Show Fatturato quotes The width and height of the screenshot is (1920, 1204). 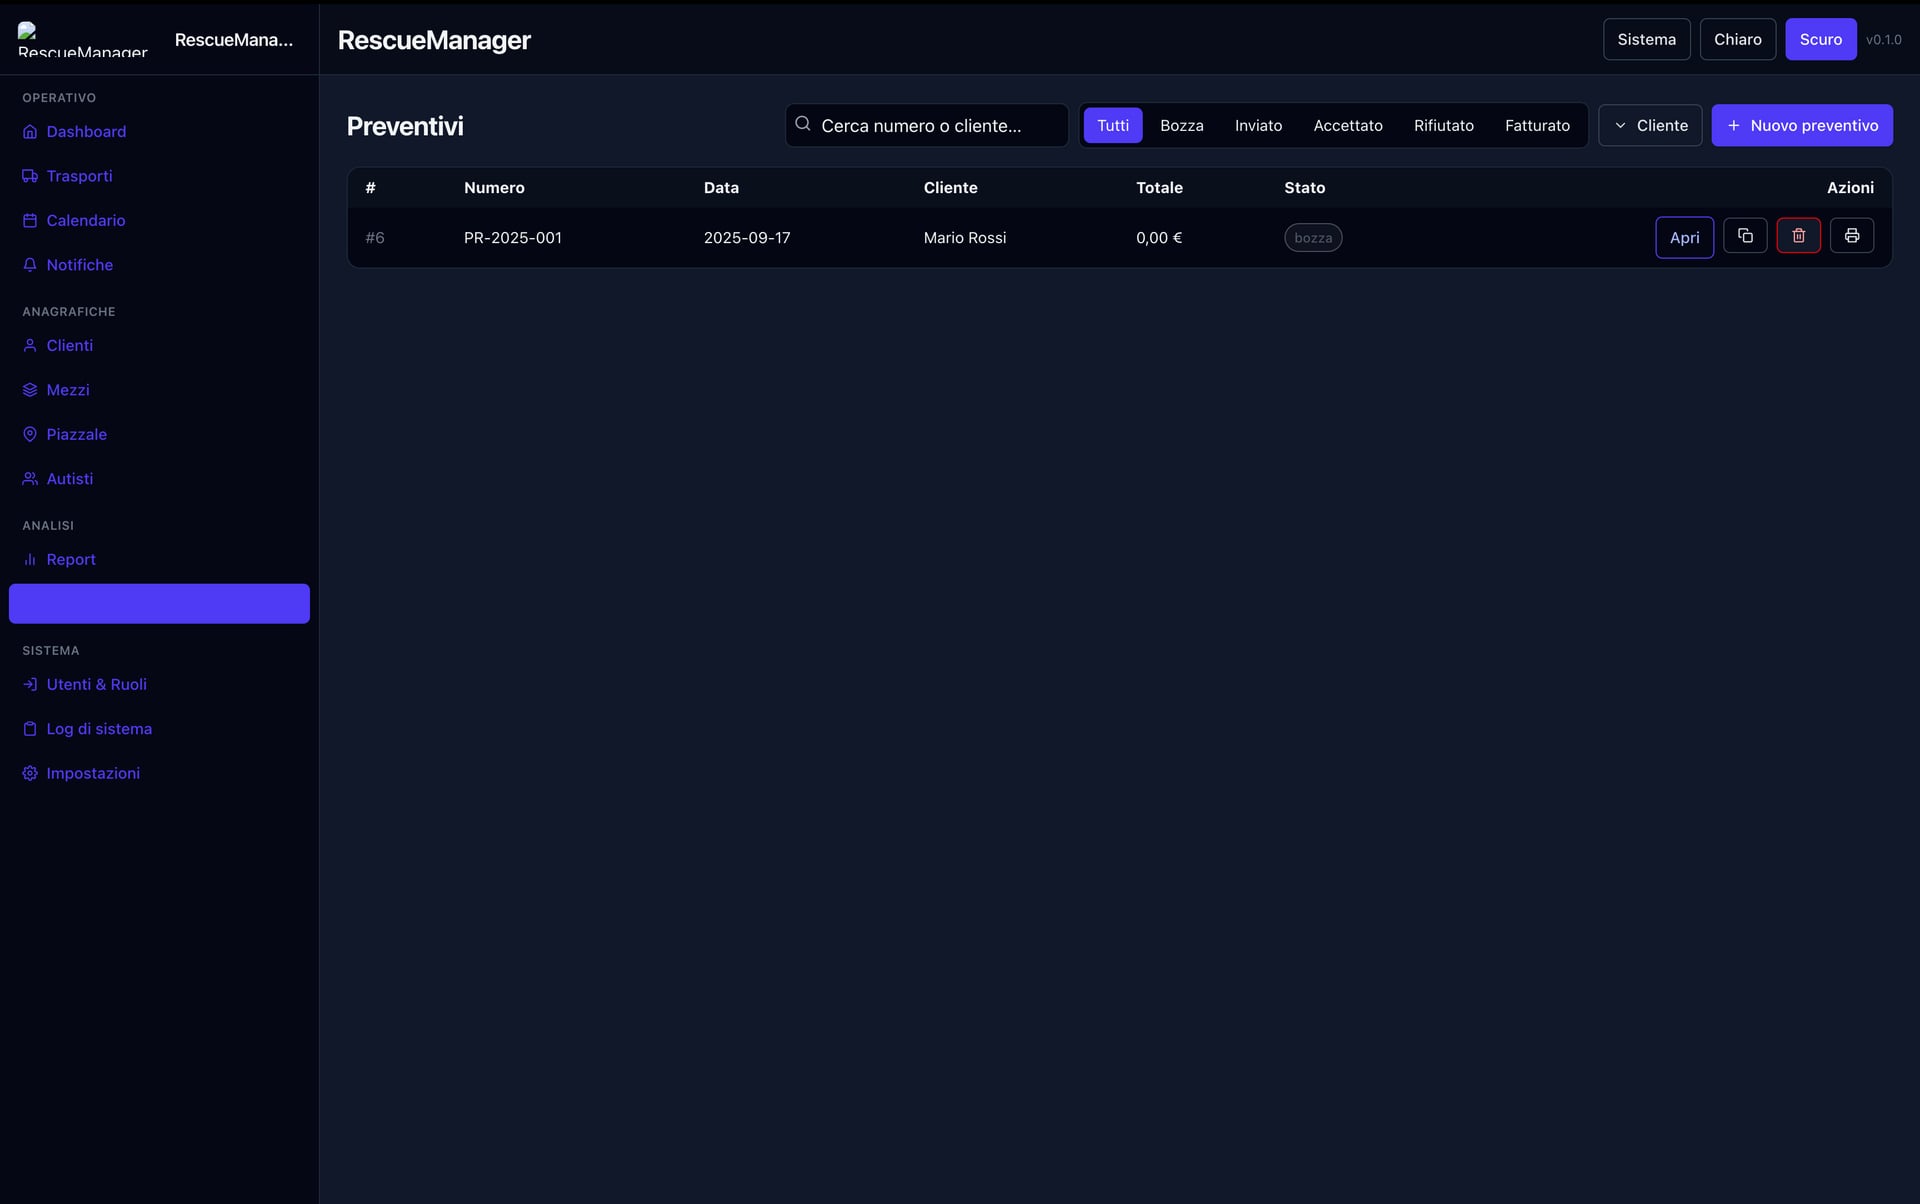(1537, 125)
